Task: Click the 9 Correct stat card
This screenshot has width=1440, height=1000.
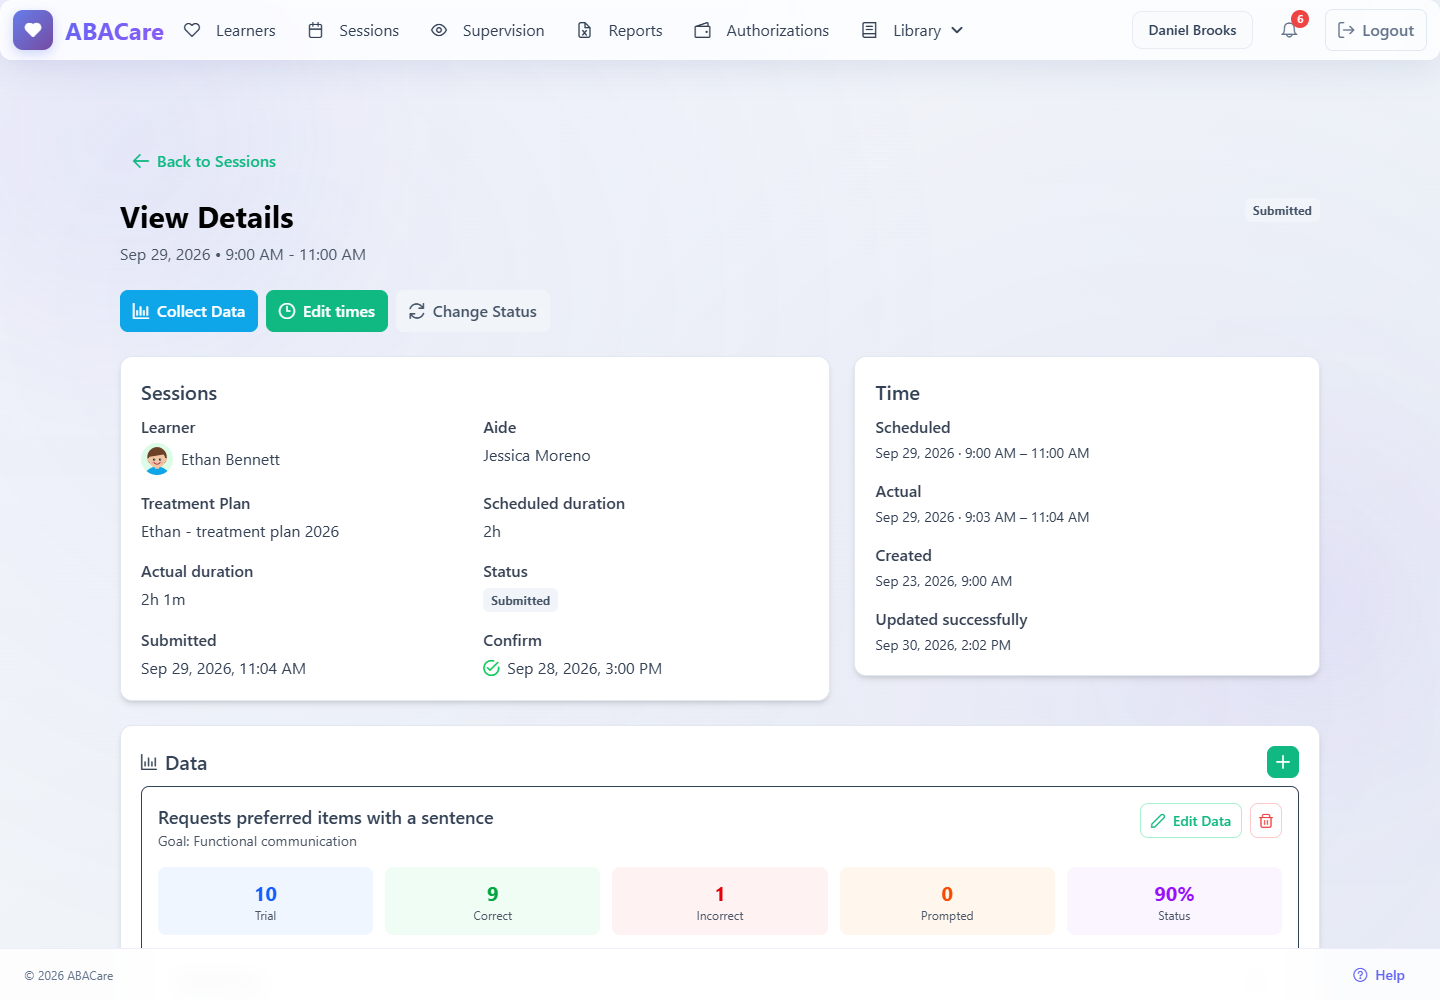Action: [493, 901]
